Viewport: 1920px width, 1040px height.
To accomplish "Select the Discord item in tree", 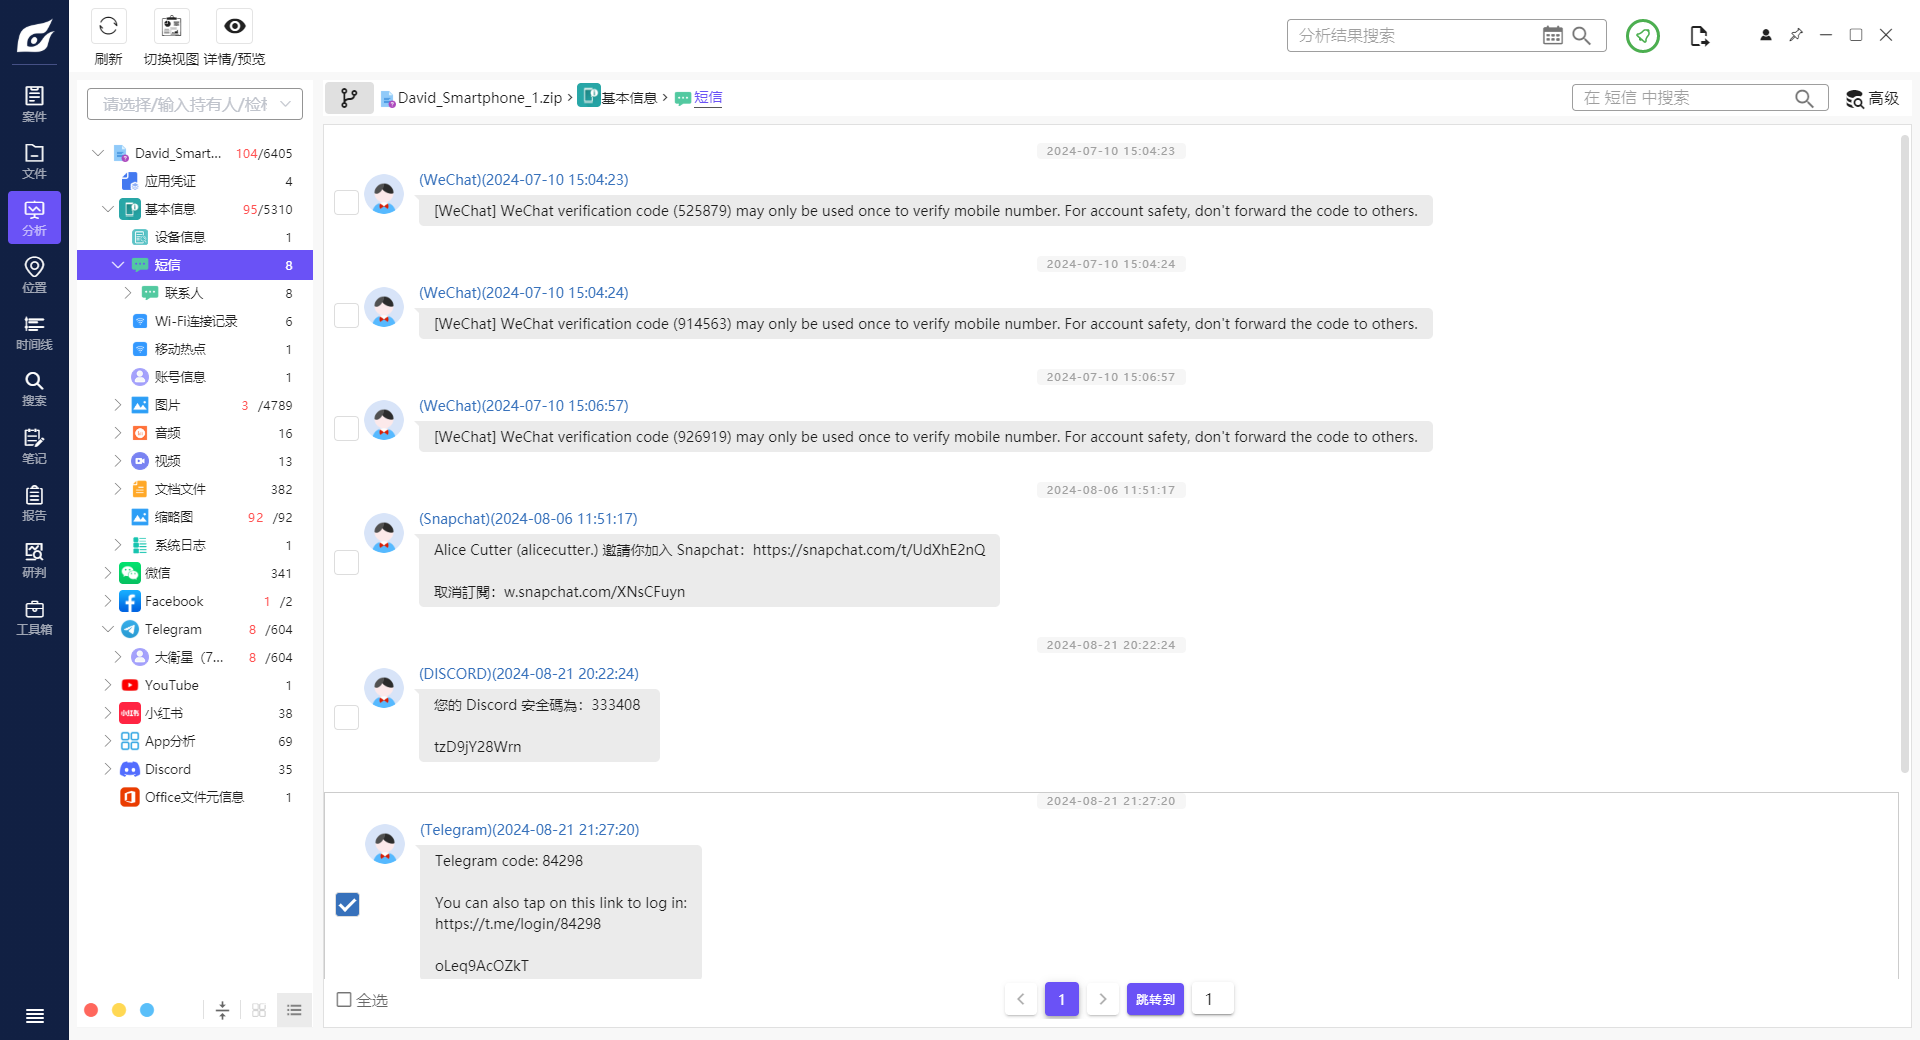I will pos(167,769).
